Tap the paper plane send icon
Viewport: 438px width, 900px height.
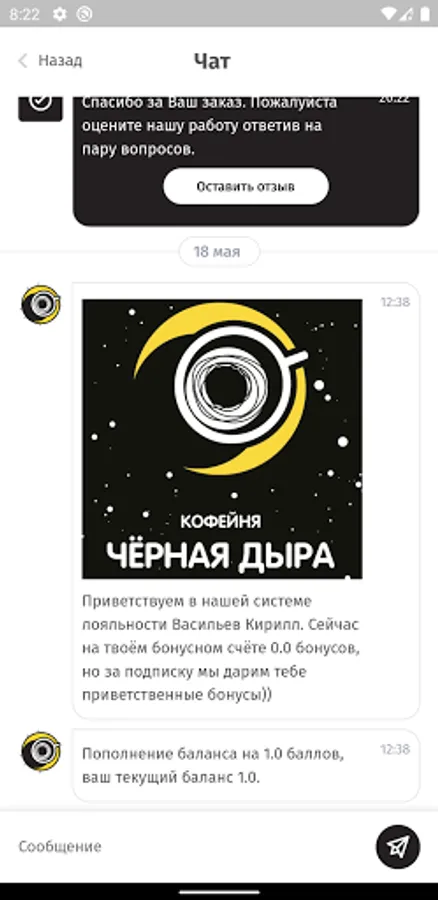[x=398, y=846]
